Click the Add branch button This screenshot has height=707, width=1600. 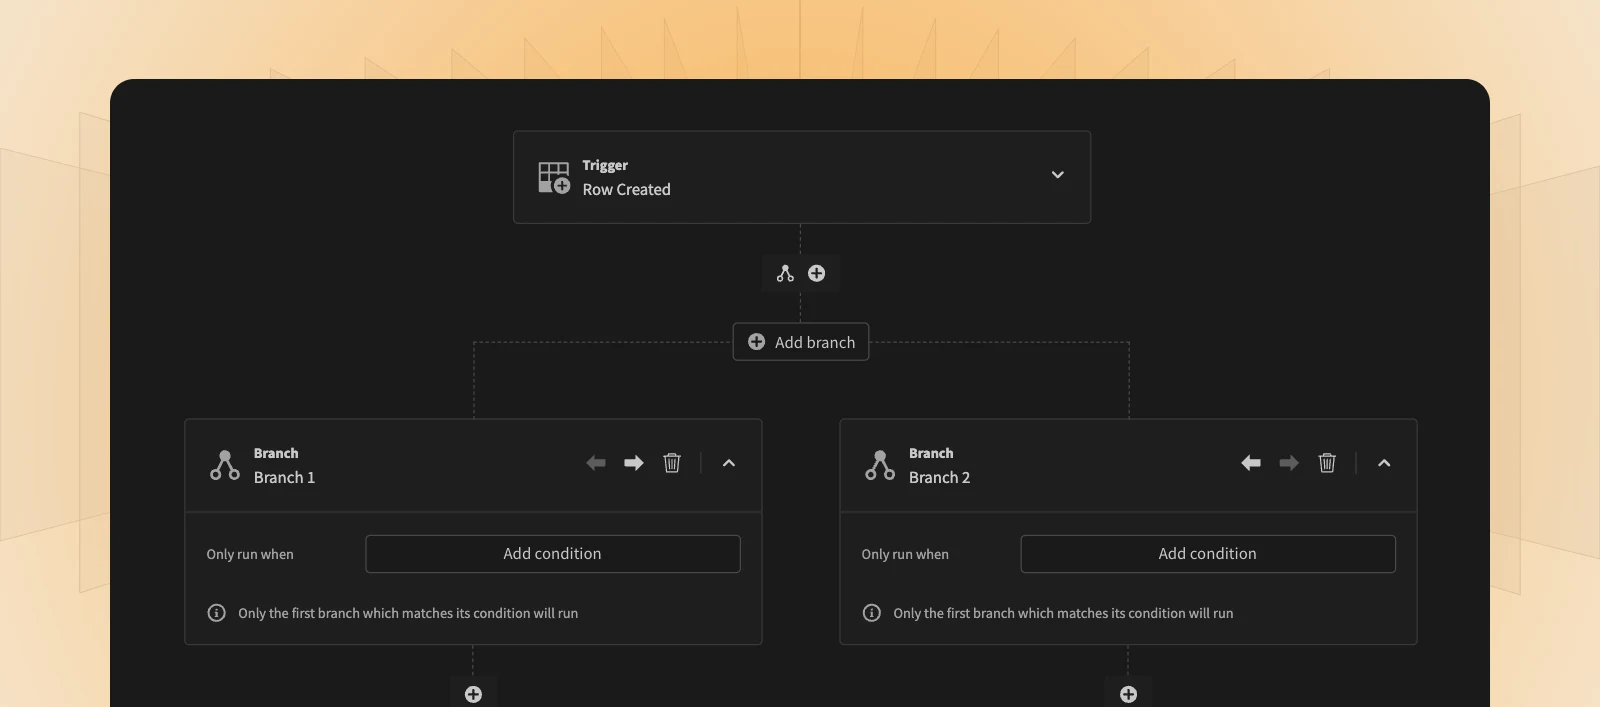pos(801,342)
